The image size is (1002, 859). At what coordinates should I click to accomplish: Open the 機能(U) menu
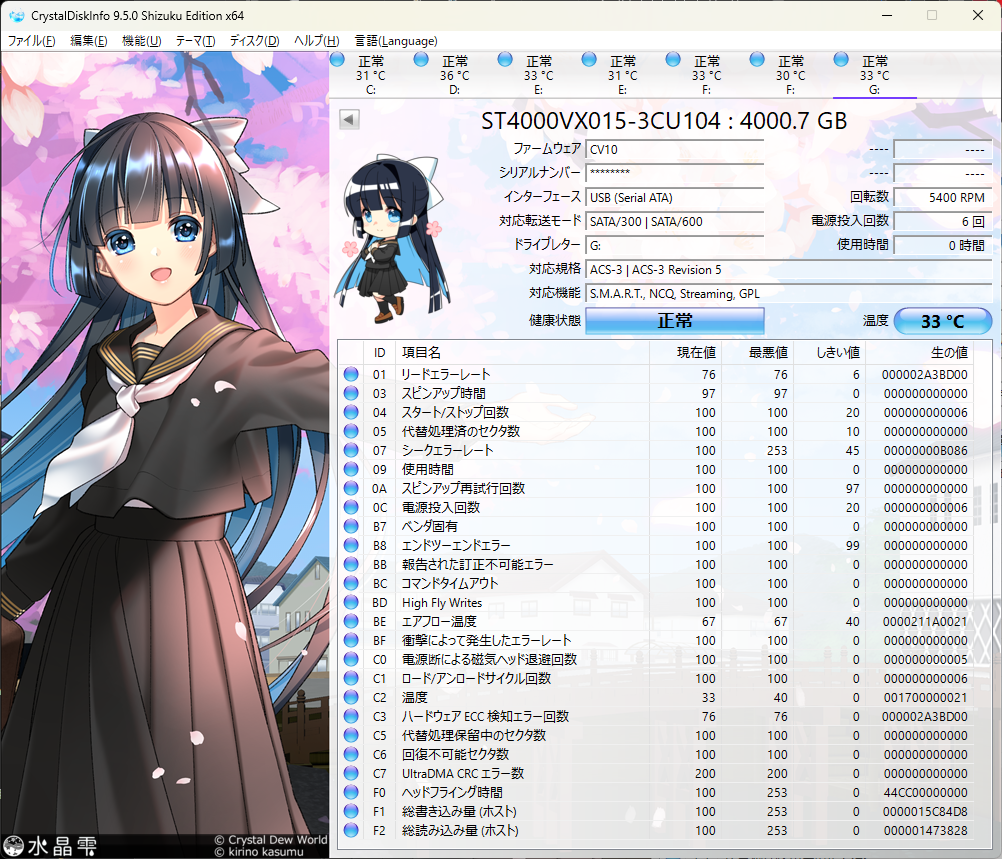click(141, 41)
